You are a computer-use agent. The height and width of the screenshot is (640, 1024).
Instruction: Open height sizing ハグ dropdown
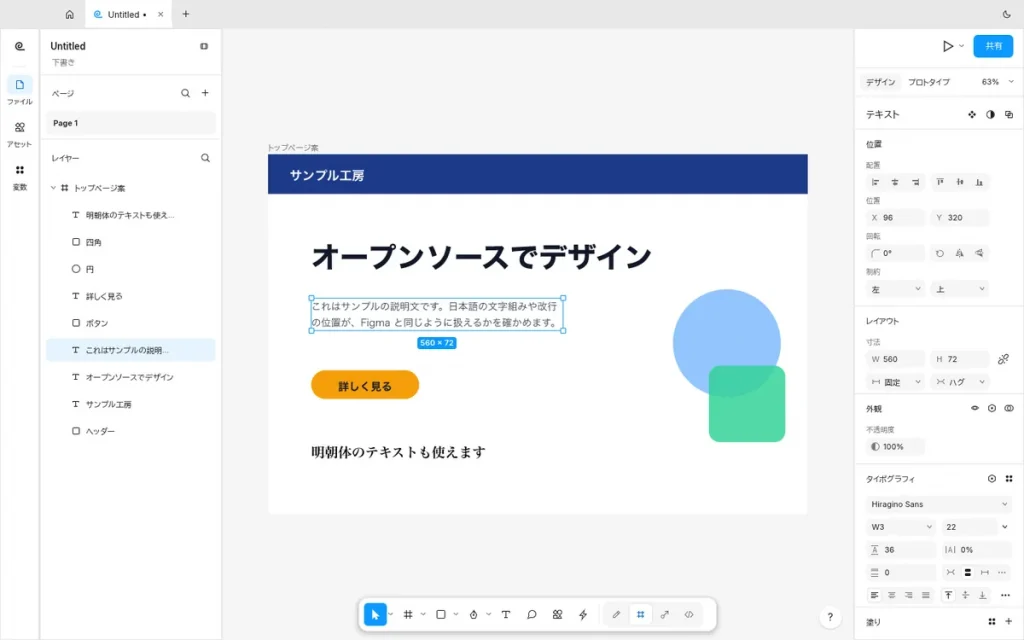[x=960, y=382]
